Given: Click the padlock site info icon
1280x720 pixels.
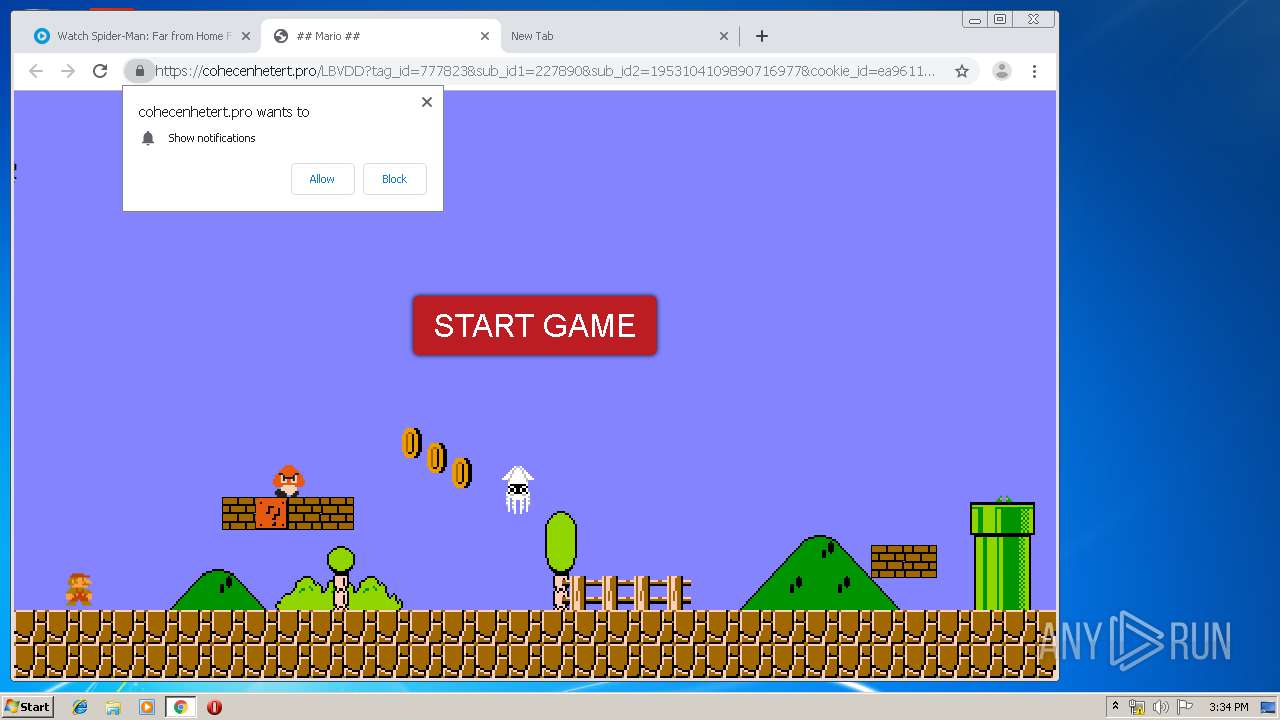Looking at the screenshot, I should point(140,71).
